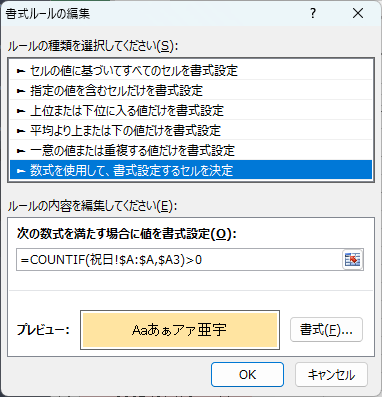Click inside the COUNTIF formula input field
Viewport: 382px width, 397px height.
tap(179, 260)
